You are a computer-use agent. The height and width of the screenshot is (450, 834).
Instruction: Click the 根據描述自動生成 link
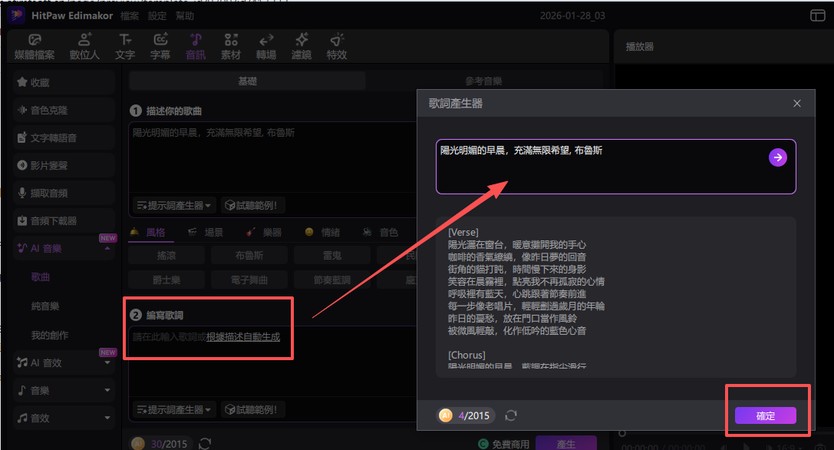pyautogui.click(x=243, y=337)
